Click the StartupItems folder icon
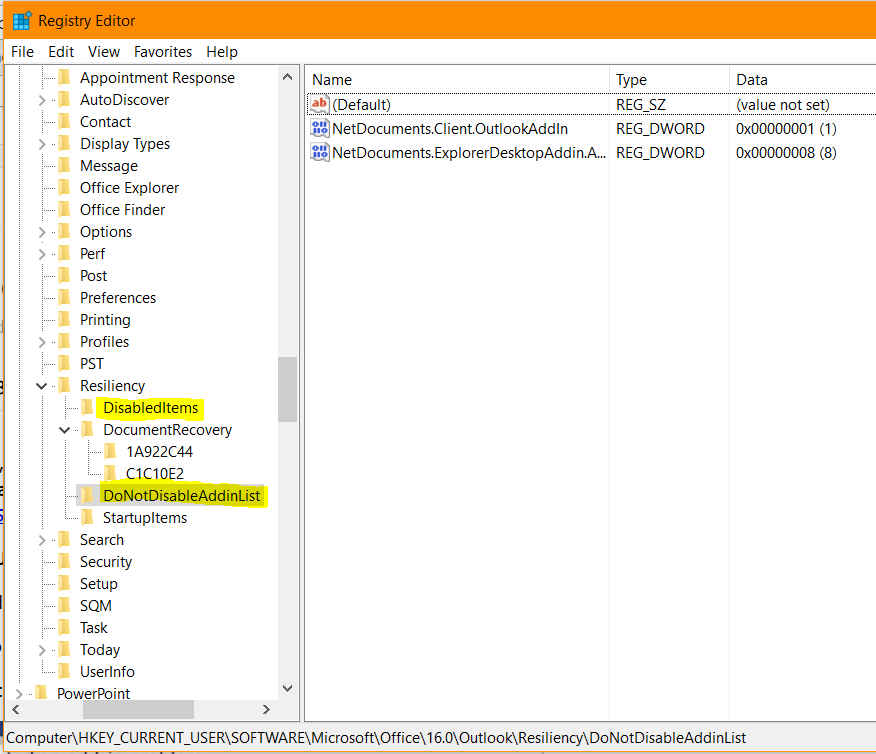Screen dimensions: 876x754 (x=88, y=517)
